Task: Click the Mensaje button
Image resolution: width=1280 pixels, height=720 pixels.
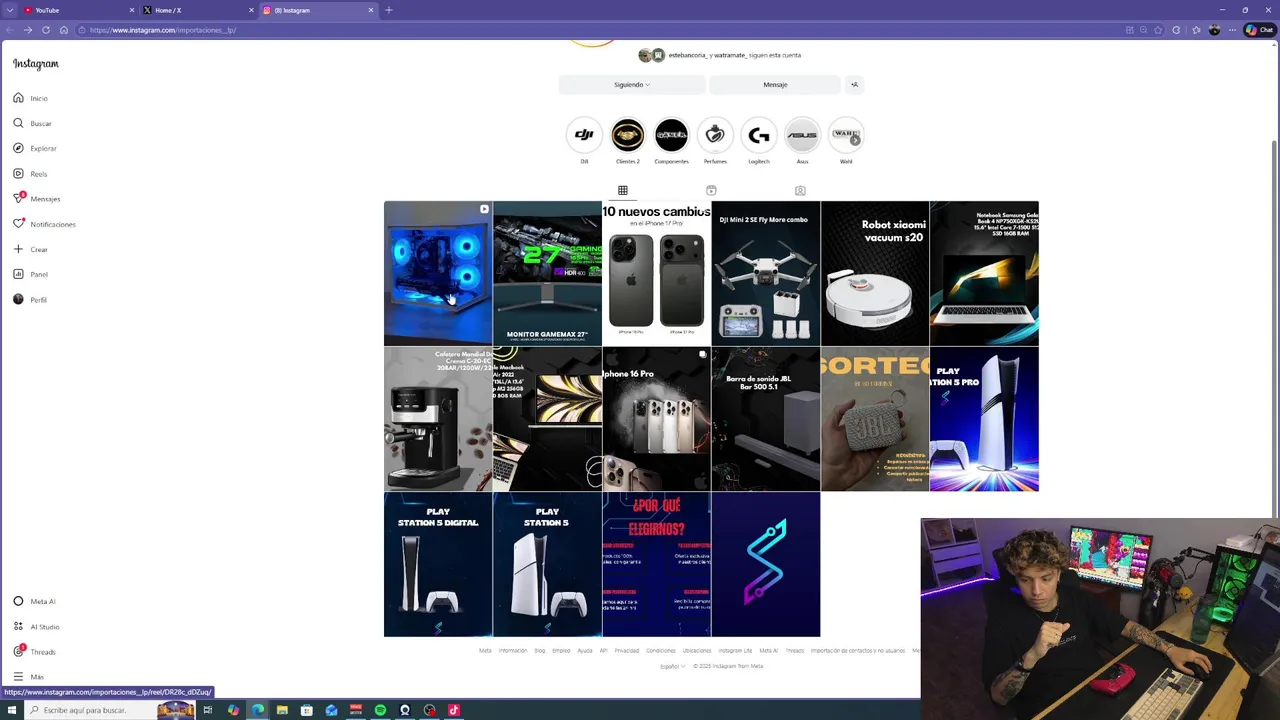Action: pos(775,85)
